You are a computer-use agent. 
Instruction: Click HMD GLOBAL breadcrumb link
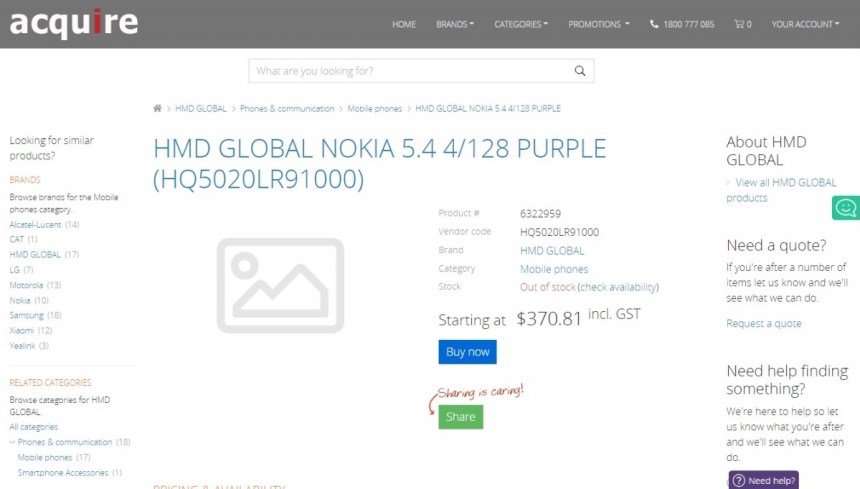[201, 109]
